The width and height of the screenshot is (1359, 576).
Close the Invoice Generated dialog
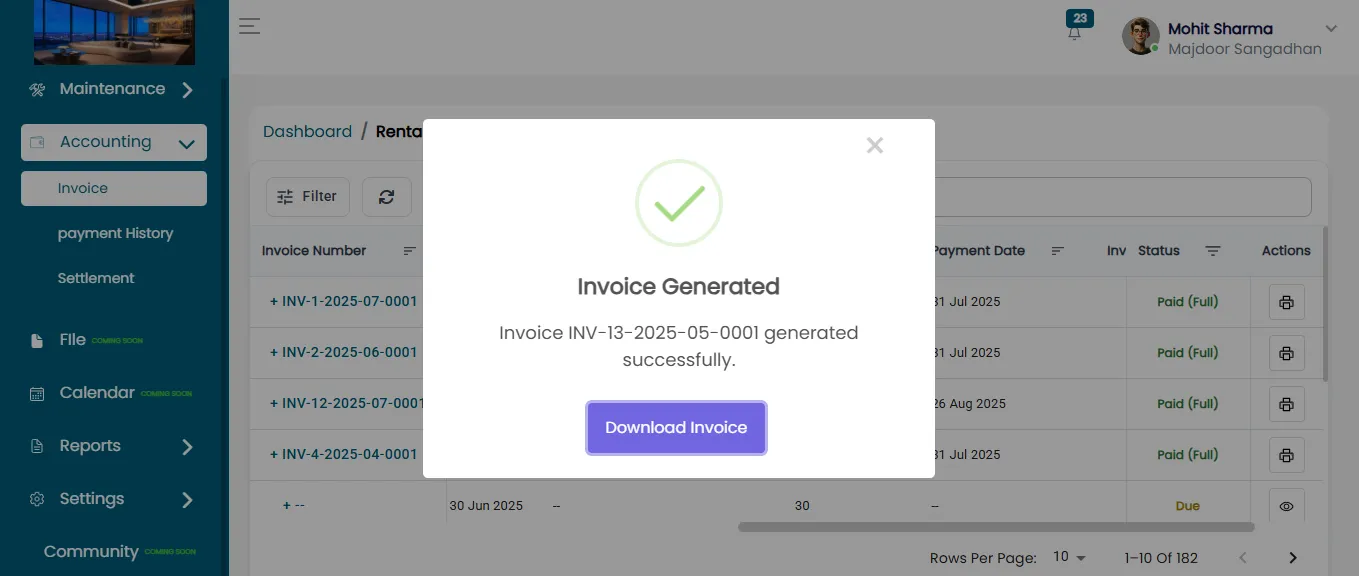click(875, 146)
